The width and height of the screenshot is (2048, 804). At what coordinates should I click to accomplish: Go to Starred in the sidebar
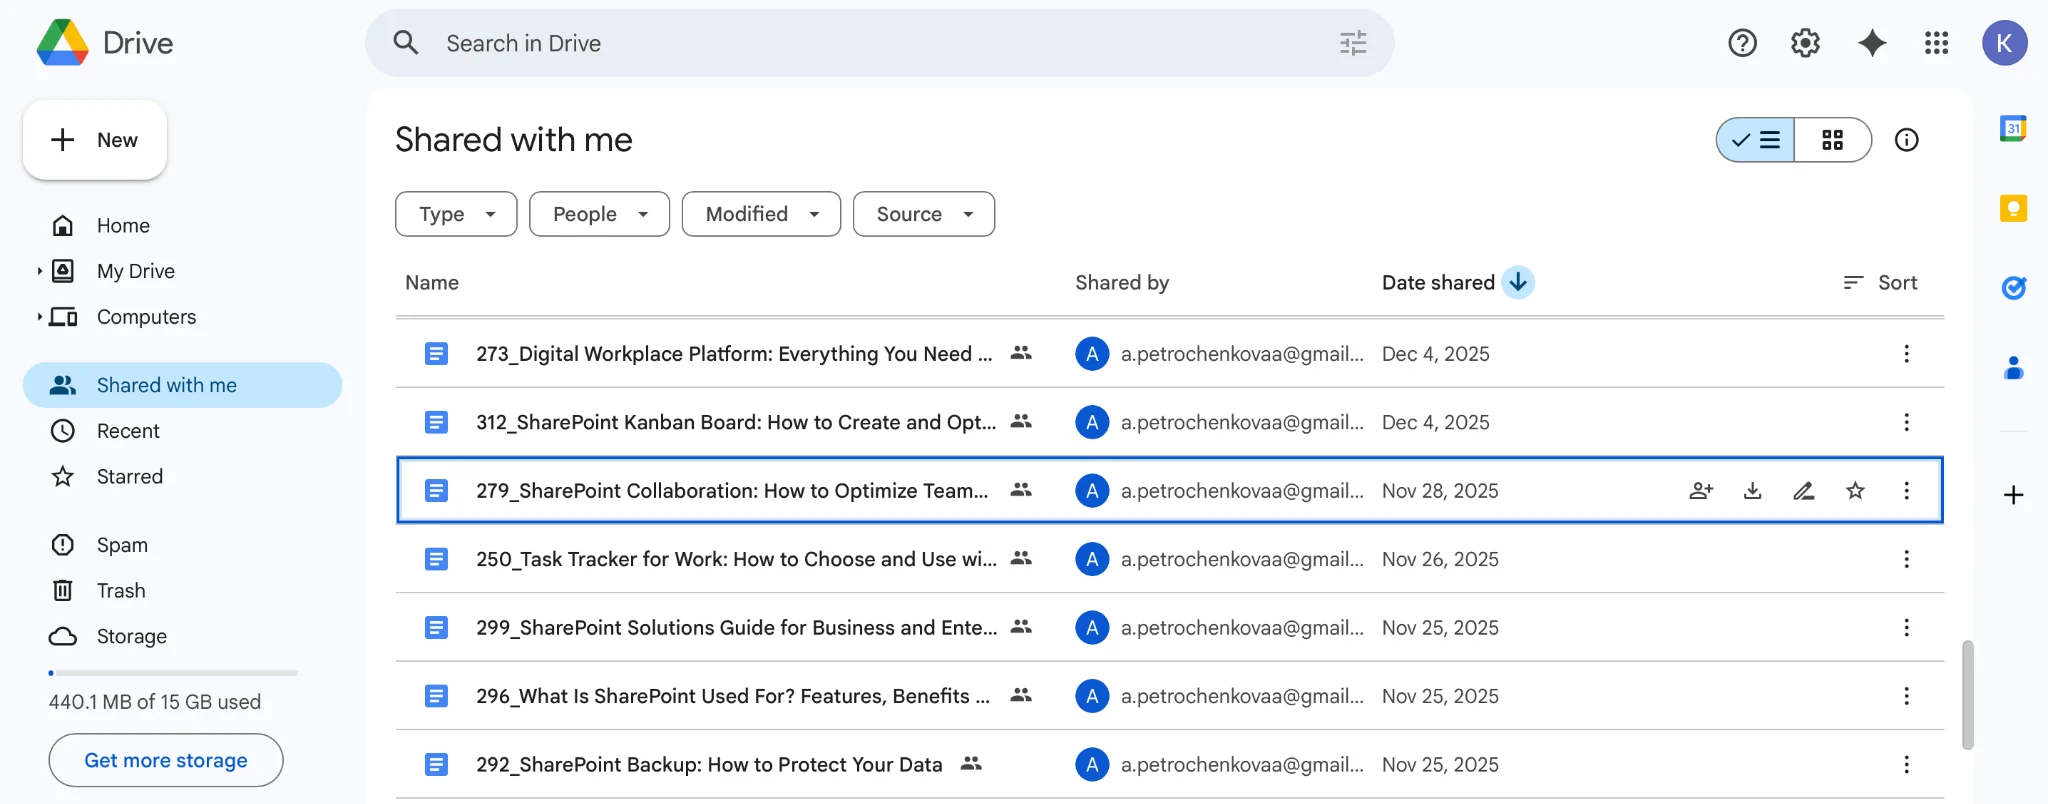[x=182, y=477]
